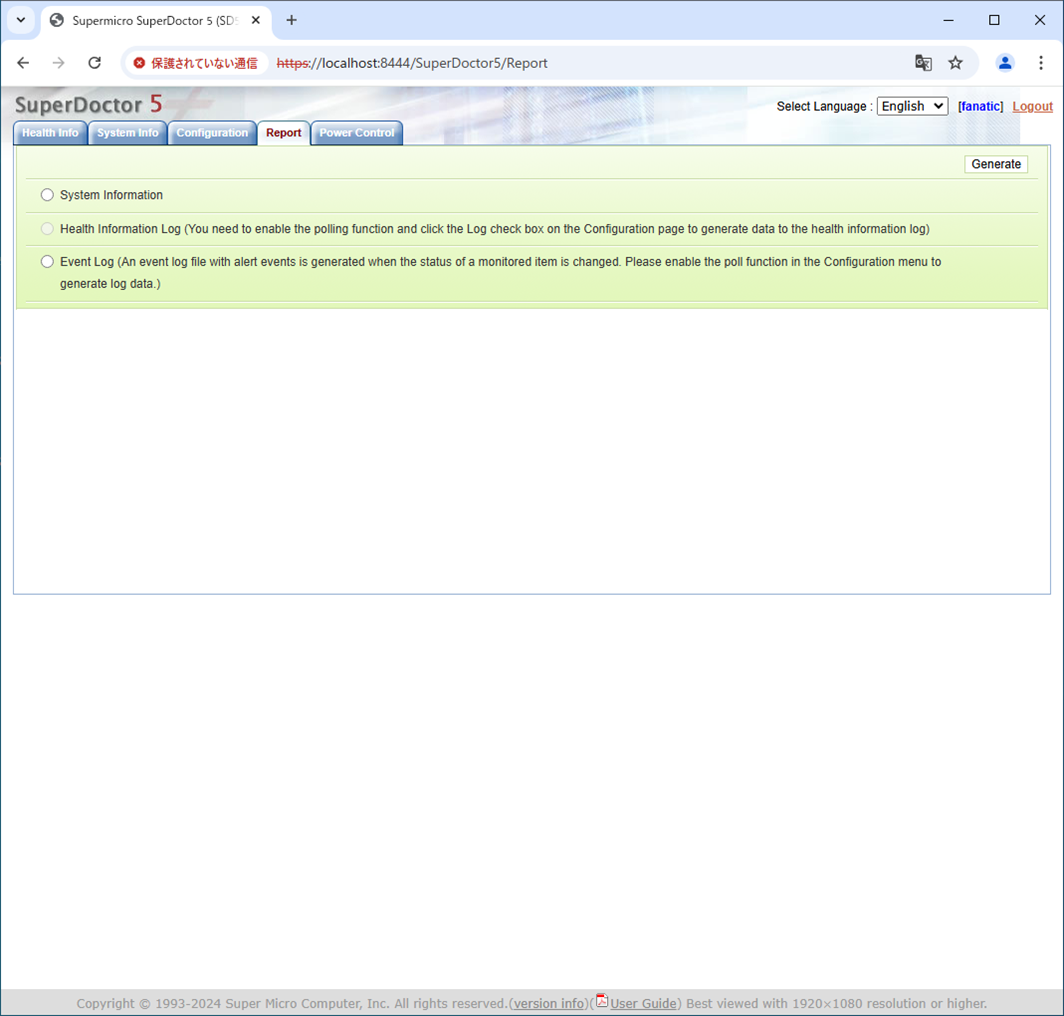Click the System Information label text
This screenshot has width=1064, height=1016.
111,195
